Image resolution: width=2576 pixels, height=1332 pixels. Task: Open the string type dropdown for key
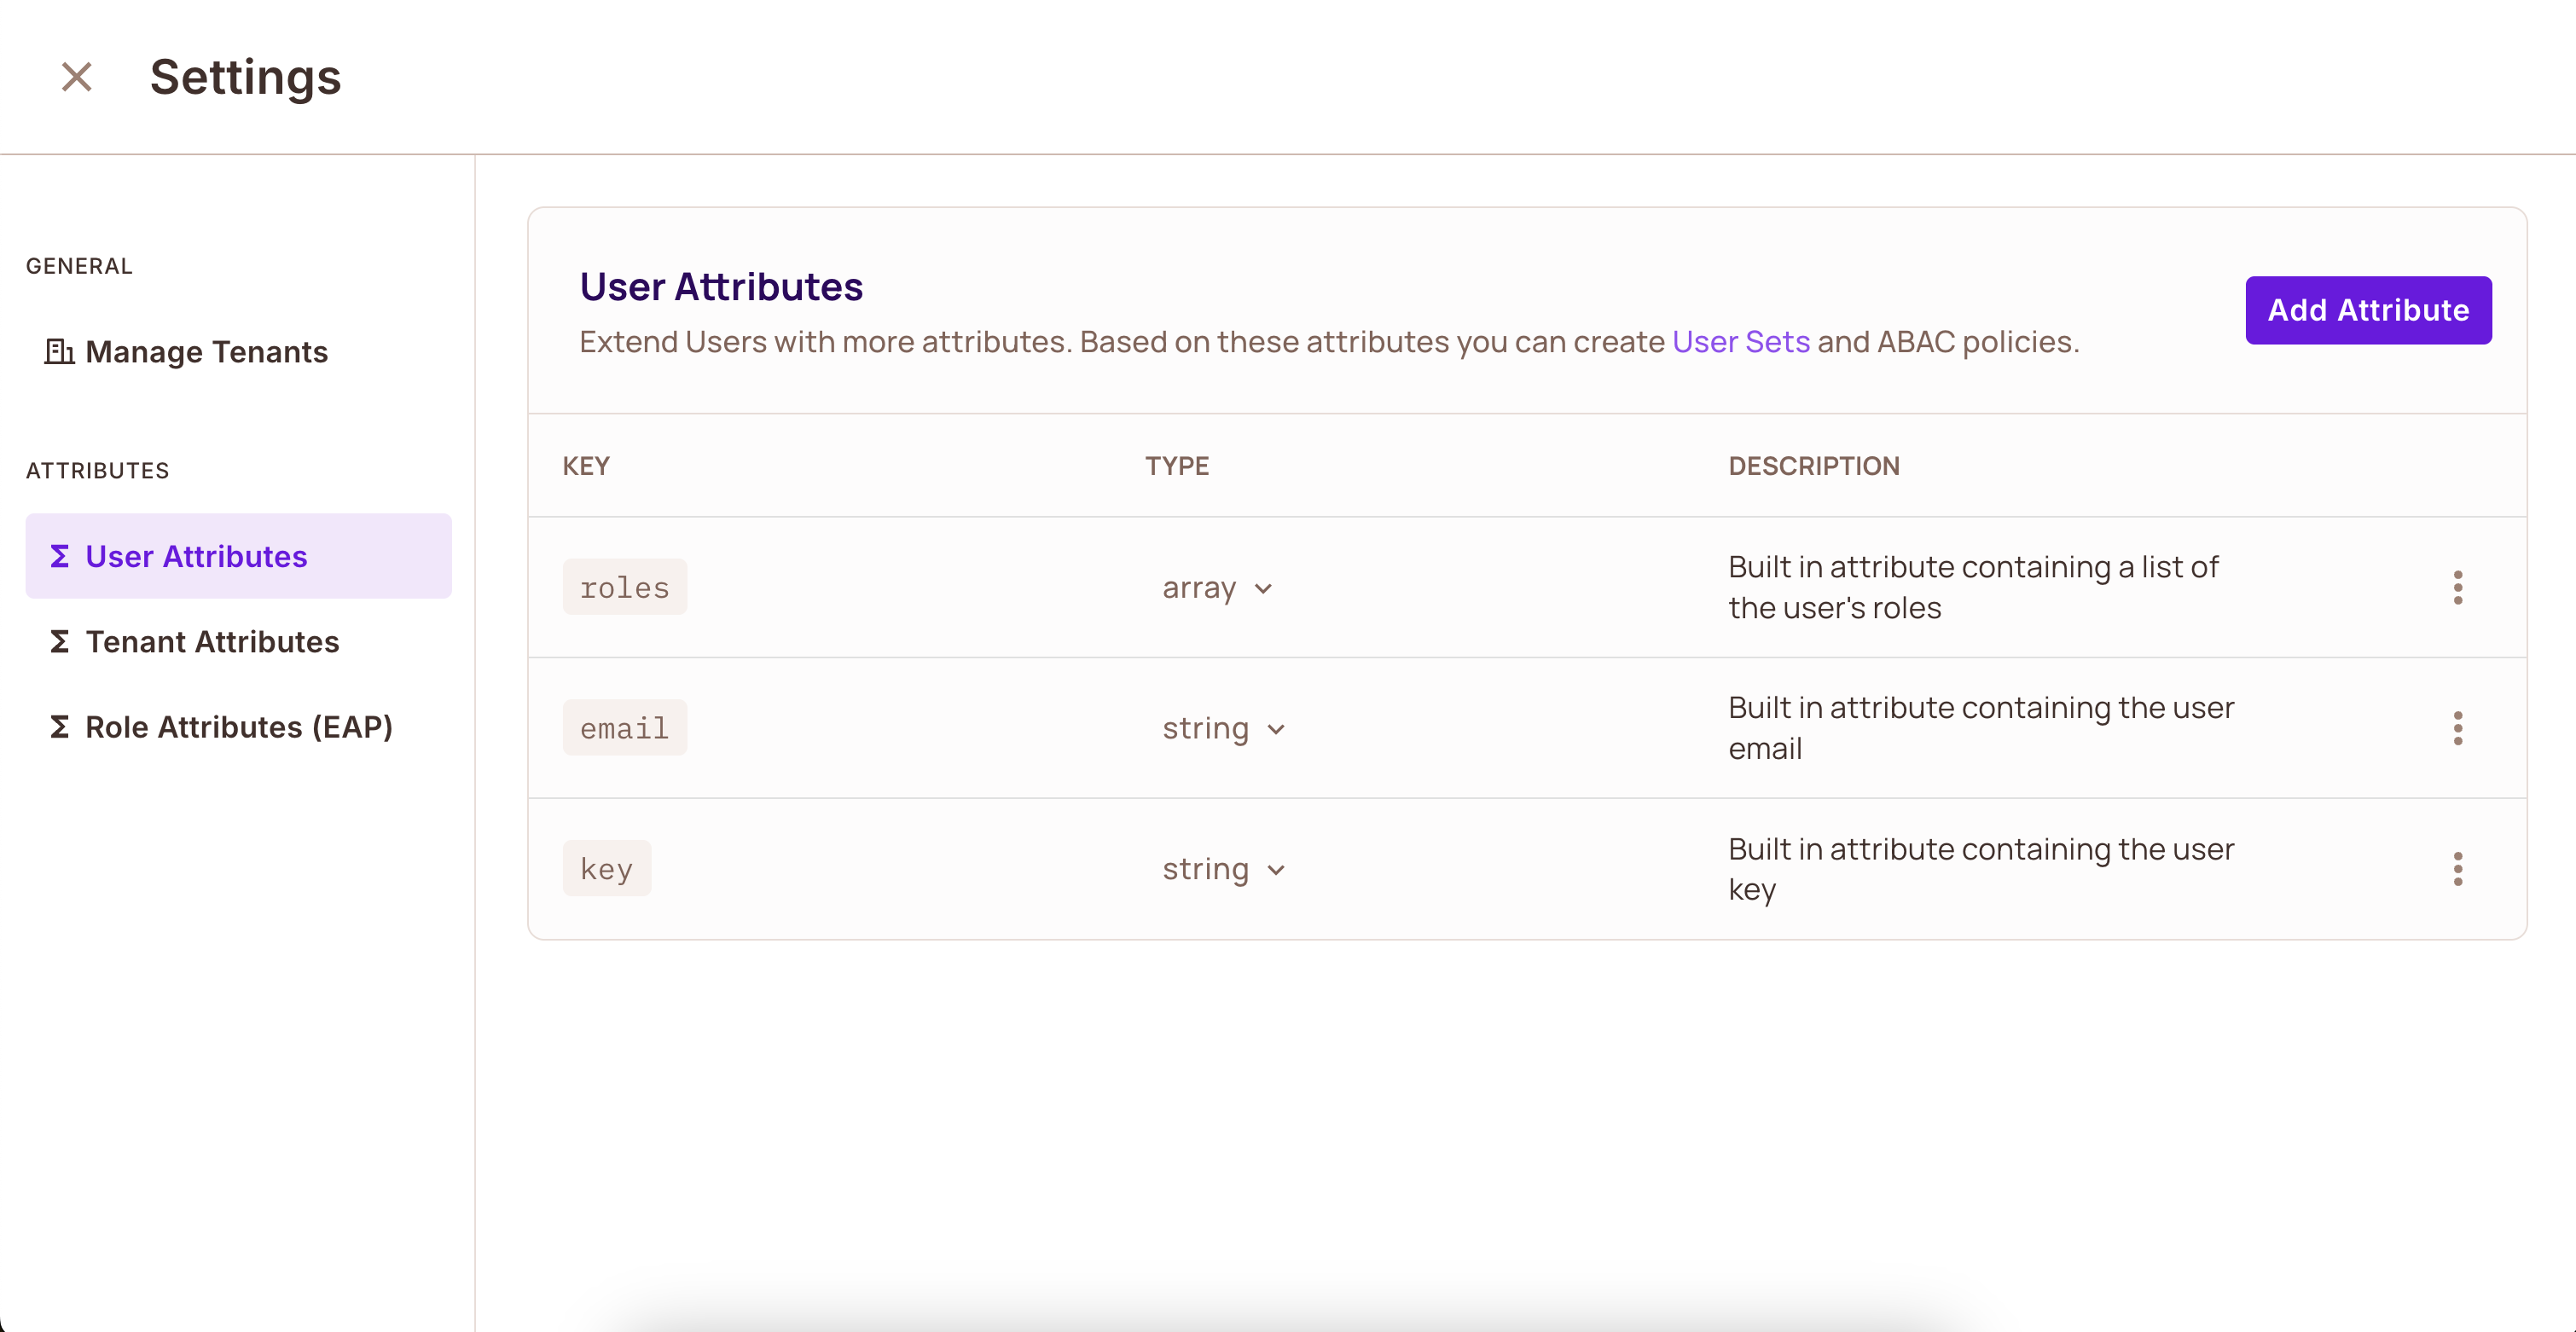click(1222, 869)
